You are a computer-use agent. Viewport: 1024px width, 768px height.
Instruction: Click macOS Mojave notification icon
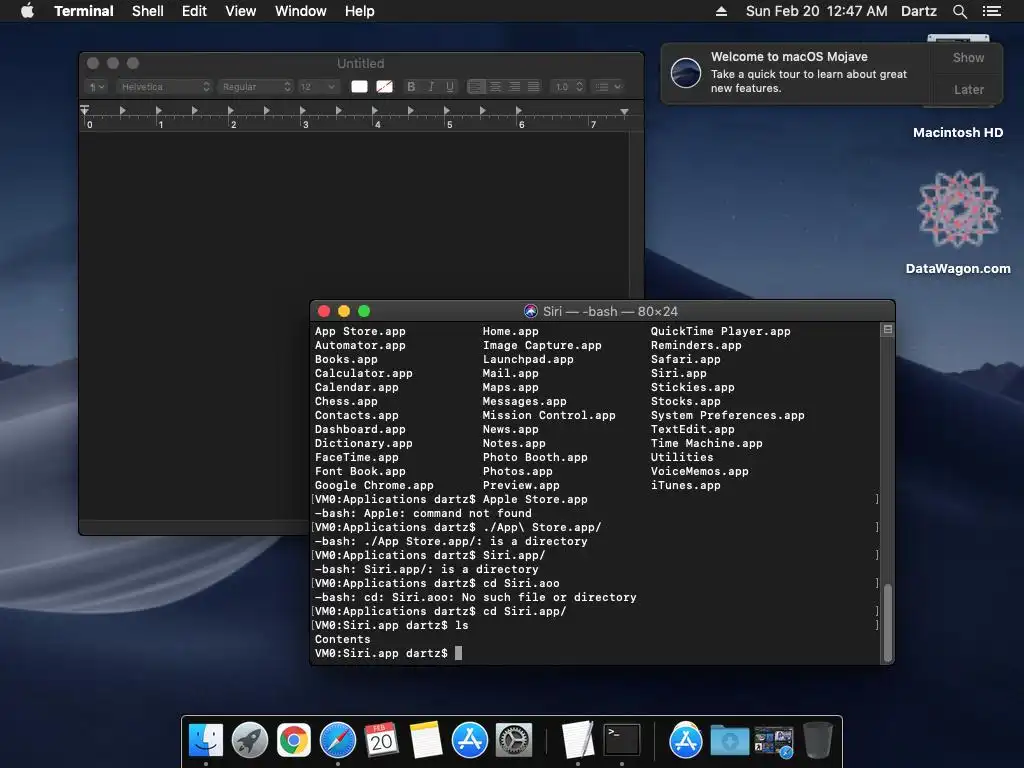coord(686,72)
